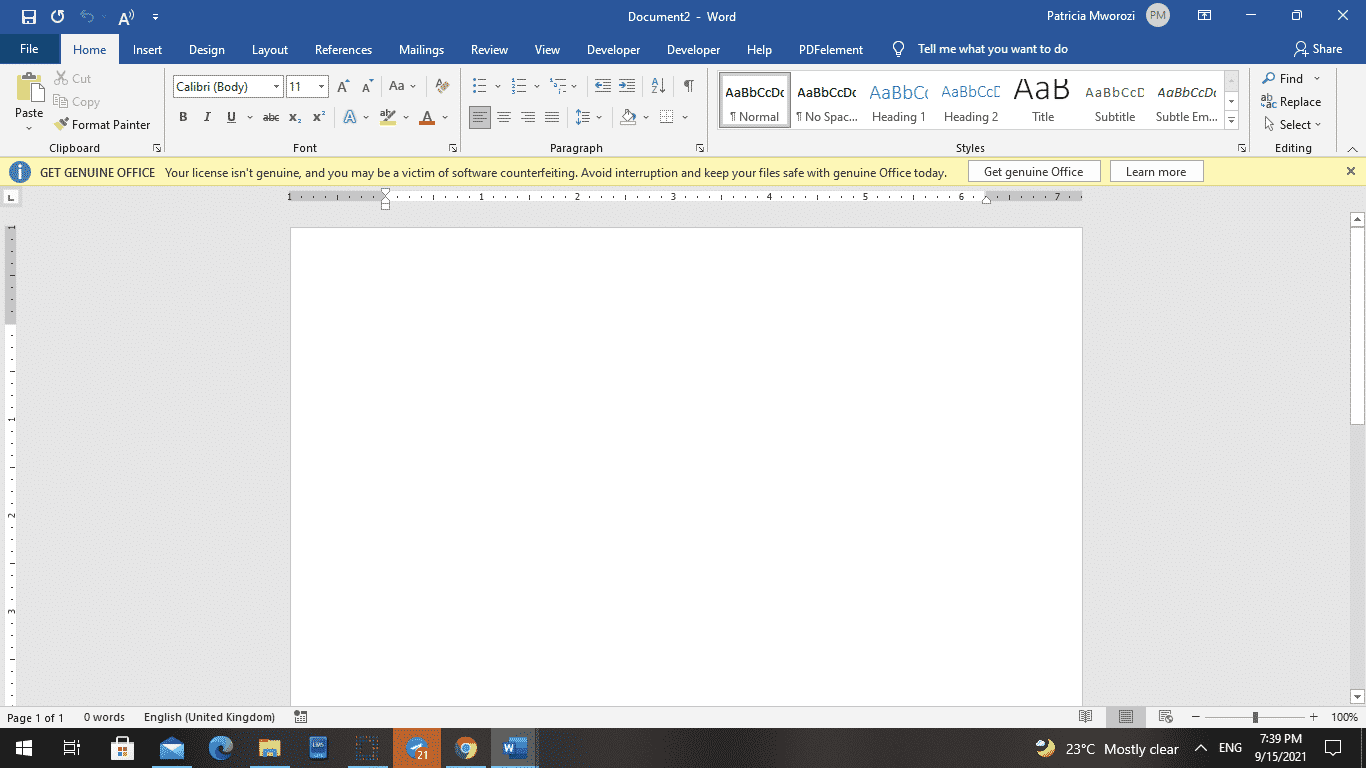Click the strikethrough formatting icon
1366x768 pixels.
point(270,117)
